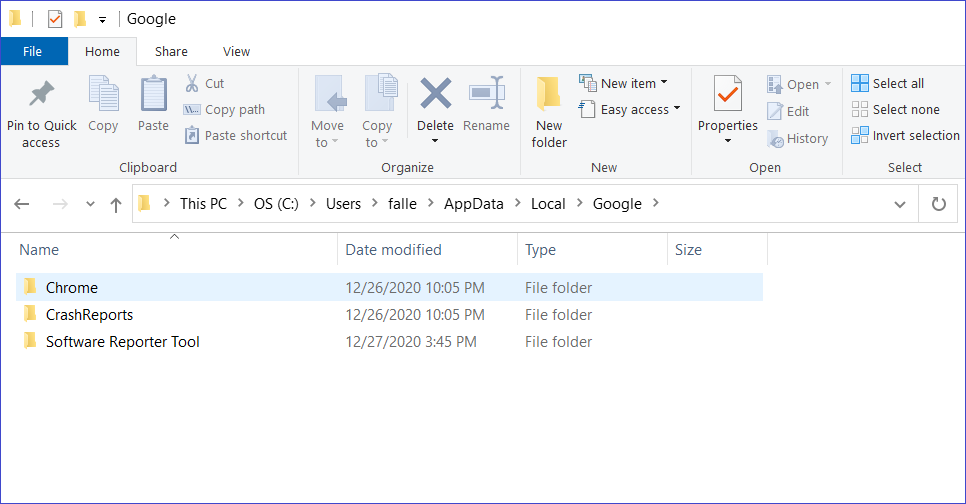This screenshot has width=966, height=504.
Task: Open Properties with checkmark icon
Action: coord(728,93)
